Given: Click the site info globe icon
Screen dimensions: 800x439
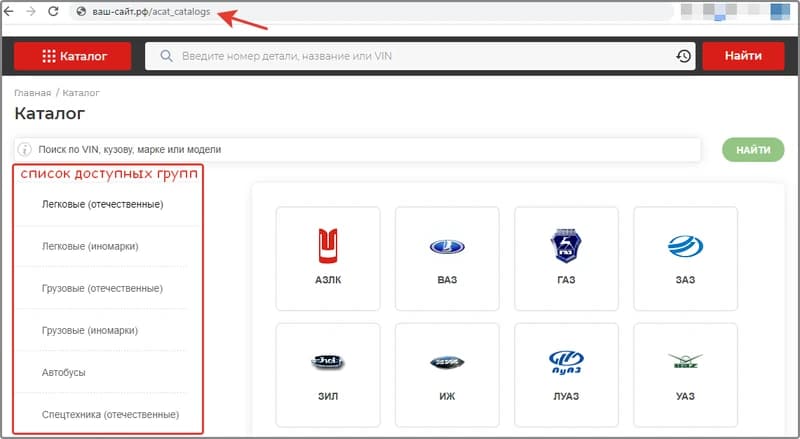Looking at the screenshot, I should tap(81, 11).
